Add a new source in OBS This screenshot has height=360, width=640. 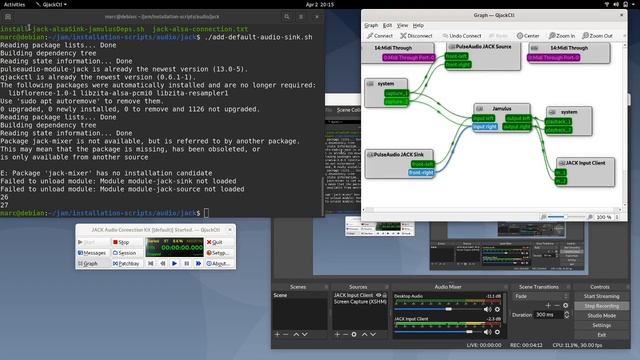[337, 334]
